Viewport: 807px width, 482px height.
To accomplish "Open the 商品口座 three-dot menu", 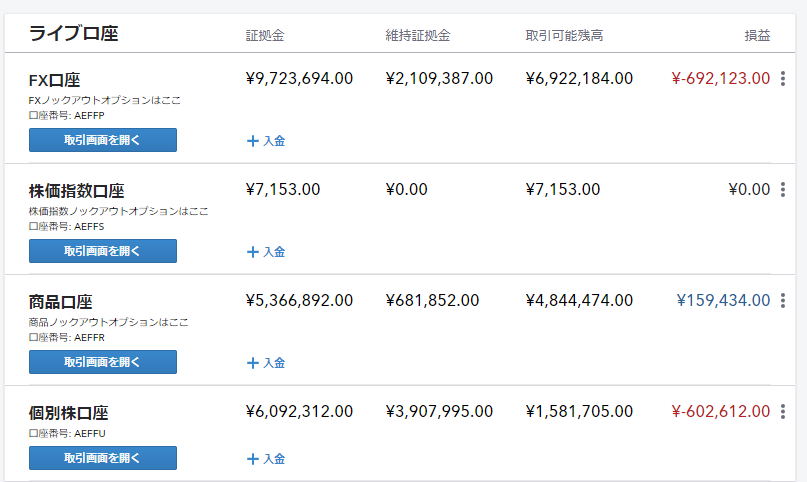I will [783, 301].
